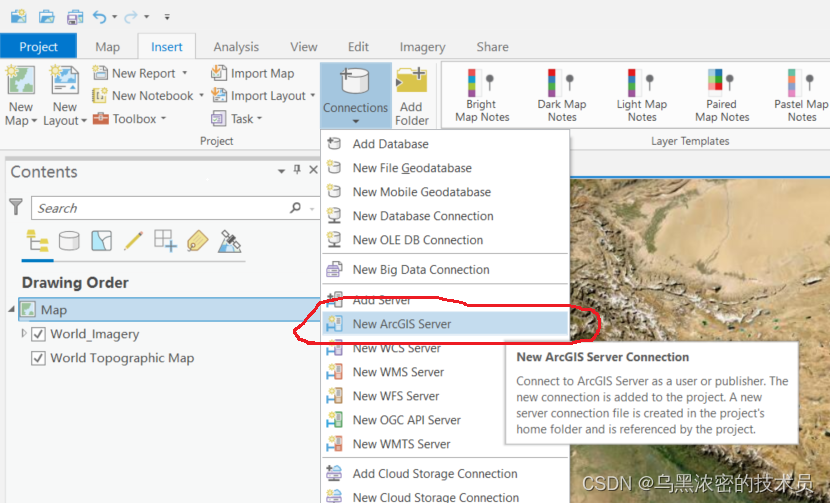
Task: Select the Insert ribbon tab
Action: pos(167,47)
